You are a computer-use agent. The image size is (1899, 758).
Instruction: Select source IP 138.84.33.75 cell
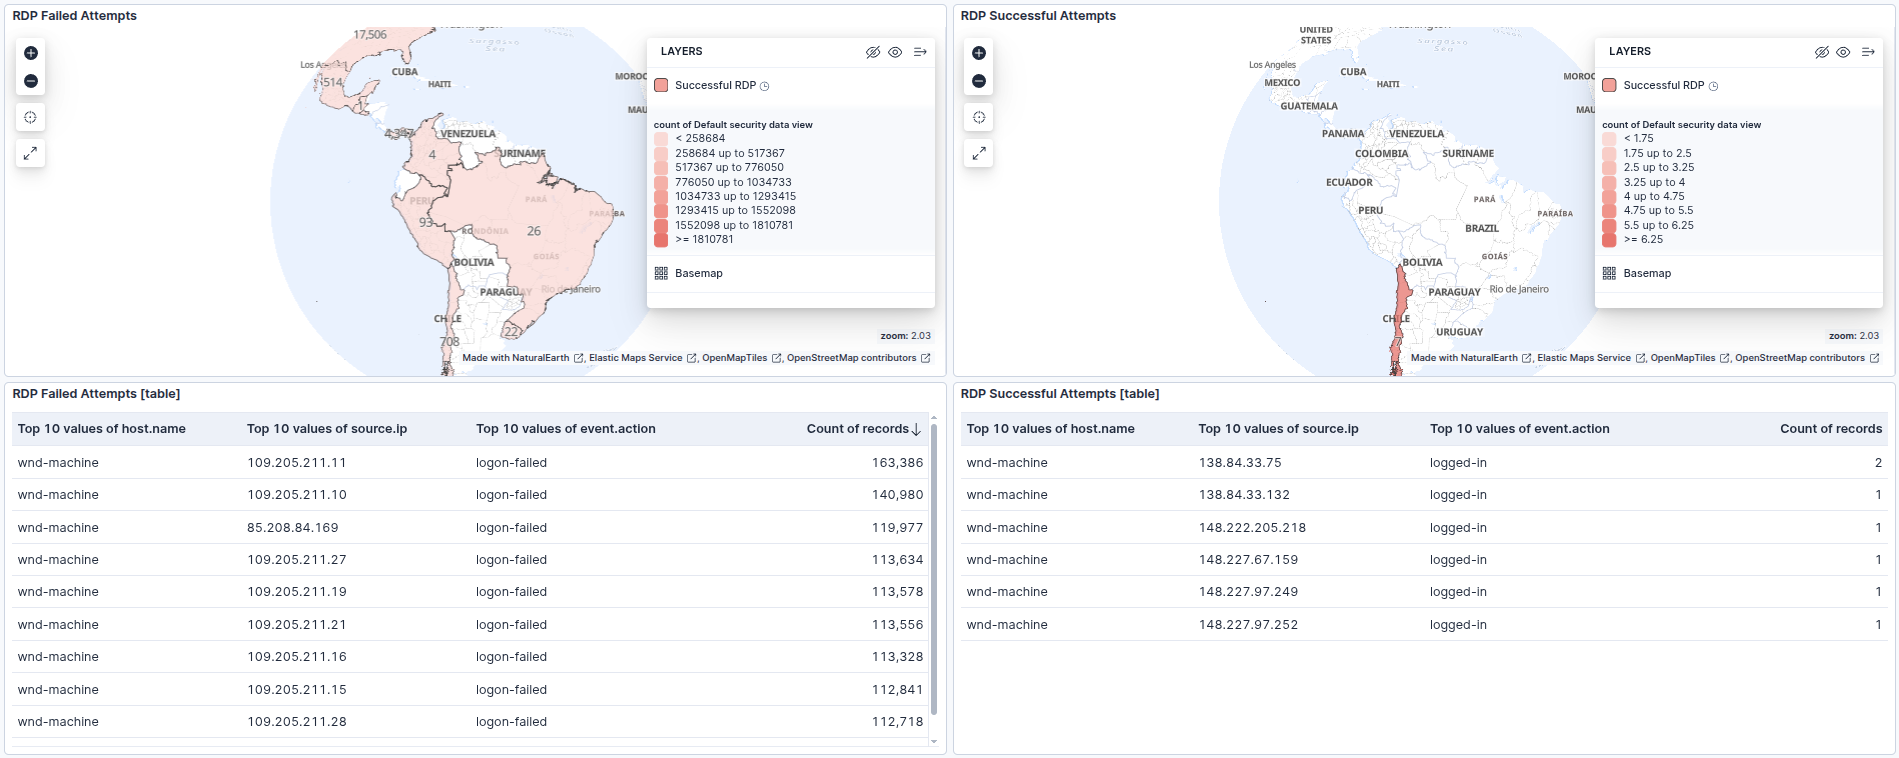click(1240, 463)
